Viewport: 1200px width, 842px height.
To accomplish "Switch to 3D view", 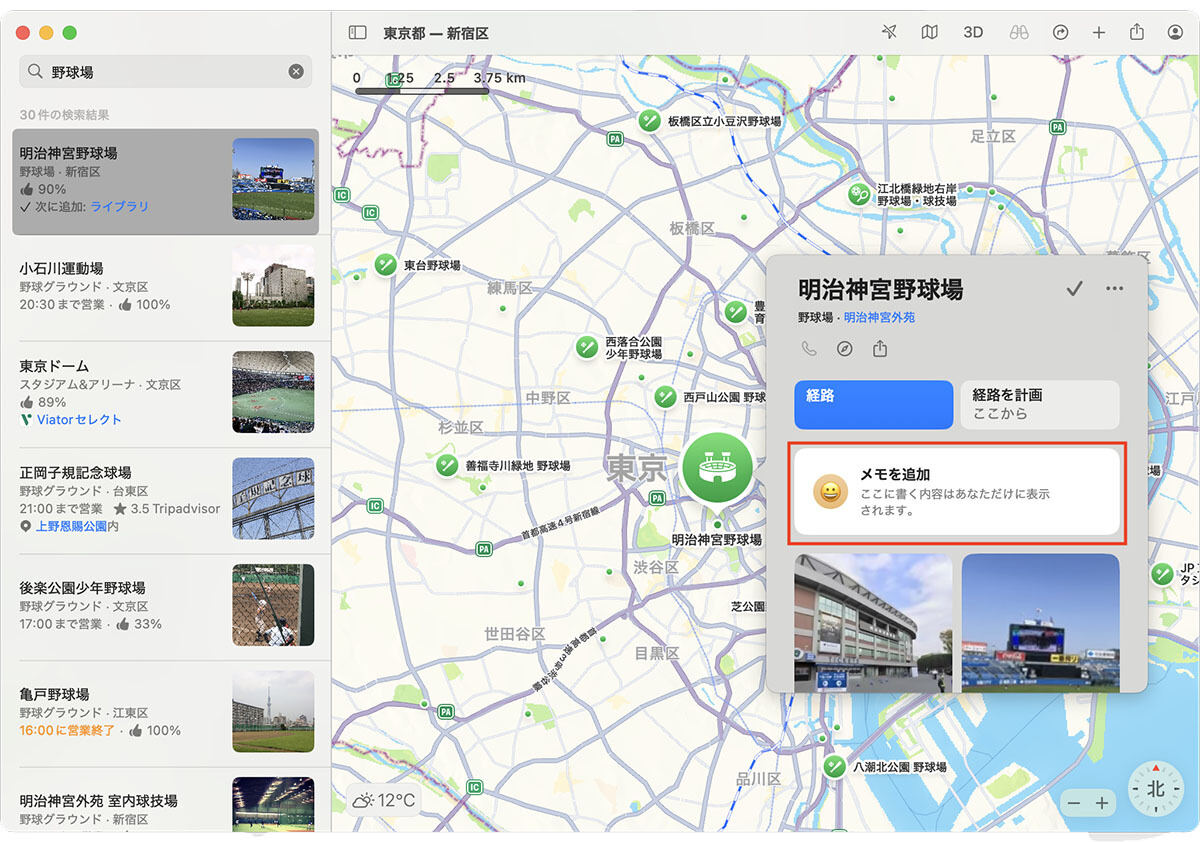I will (973, 32).
